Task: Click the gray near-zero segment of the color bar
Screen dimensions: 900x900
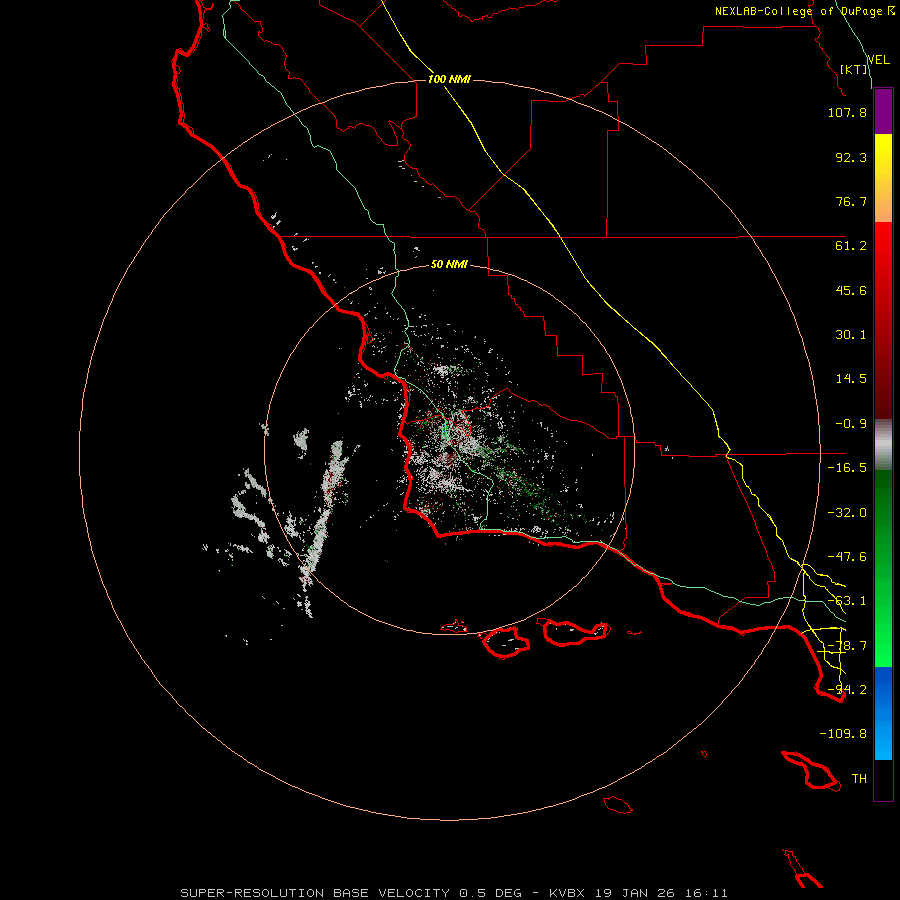Action: tap(883, 445)
